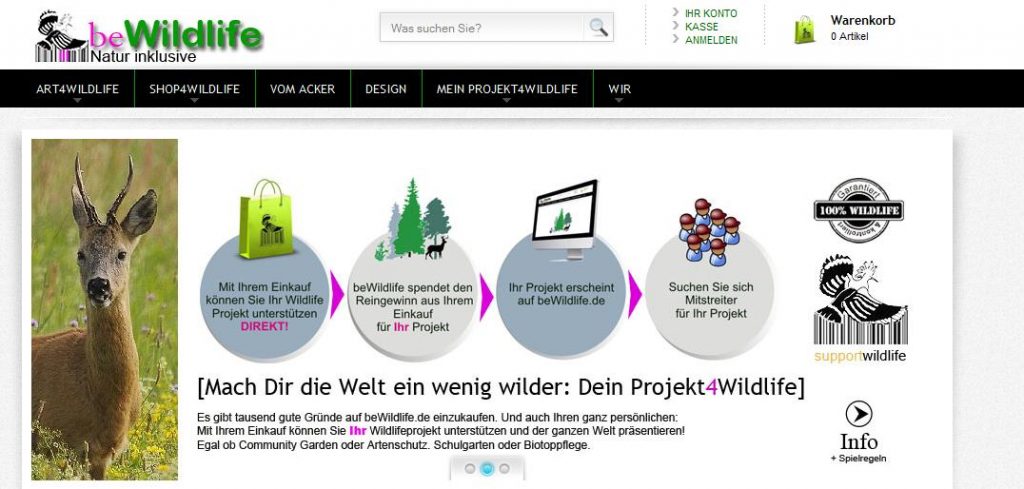Click the 'Was suchen Sie?' search field
The height and width of the screenshot is (489, 1024).
pyautogui.click(x=480, y=28)
